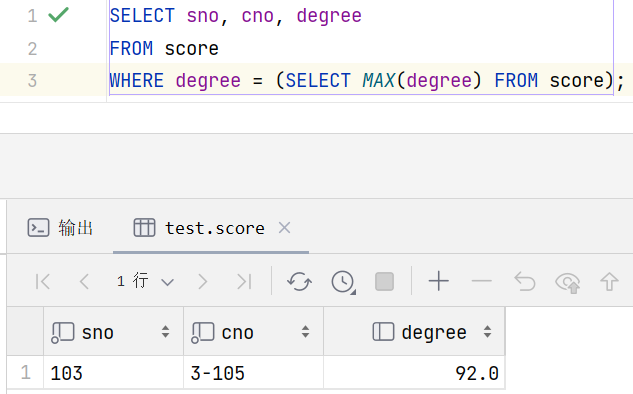This screenshot has width=633, height=394.
Task: Revert changes with undo arrow
Action: pyautogui.click(x=525, y=281)
